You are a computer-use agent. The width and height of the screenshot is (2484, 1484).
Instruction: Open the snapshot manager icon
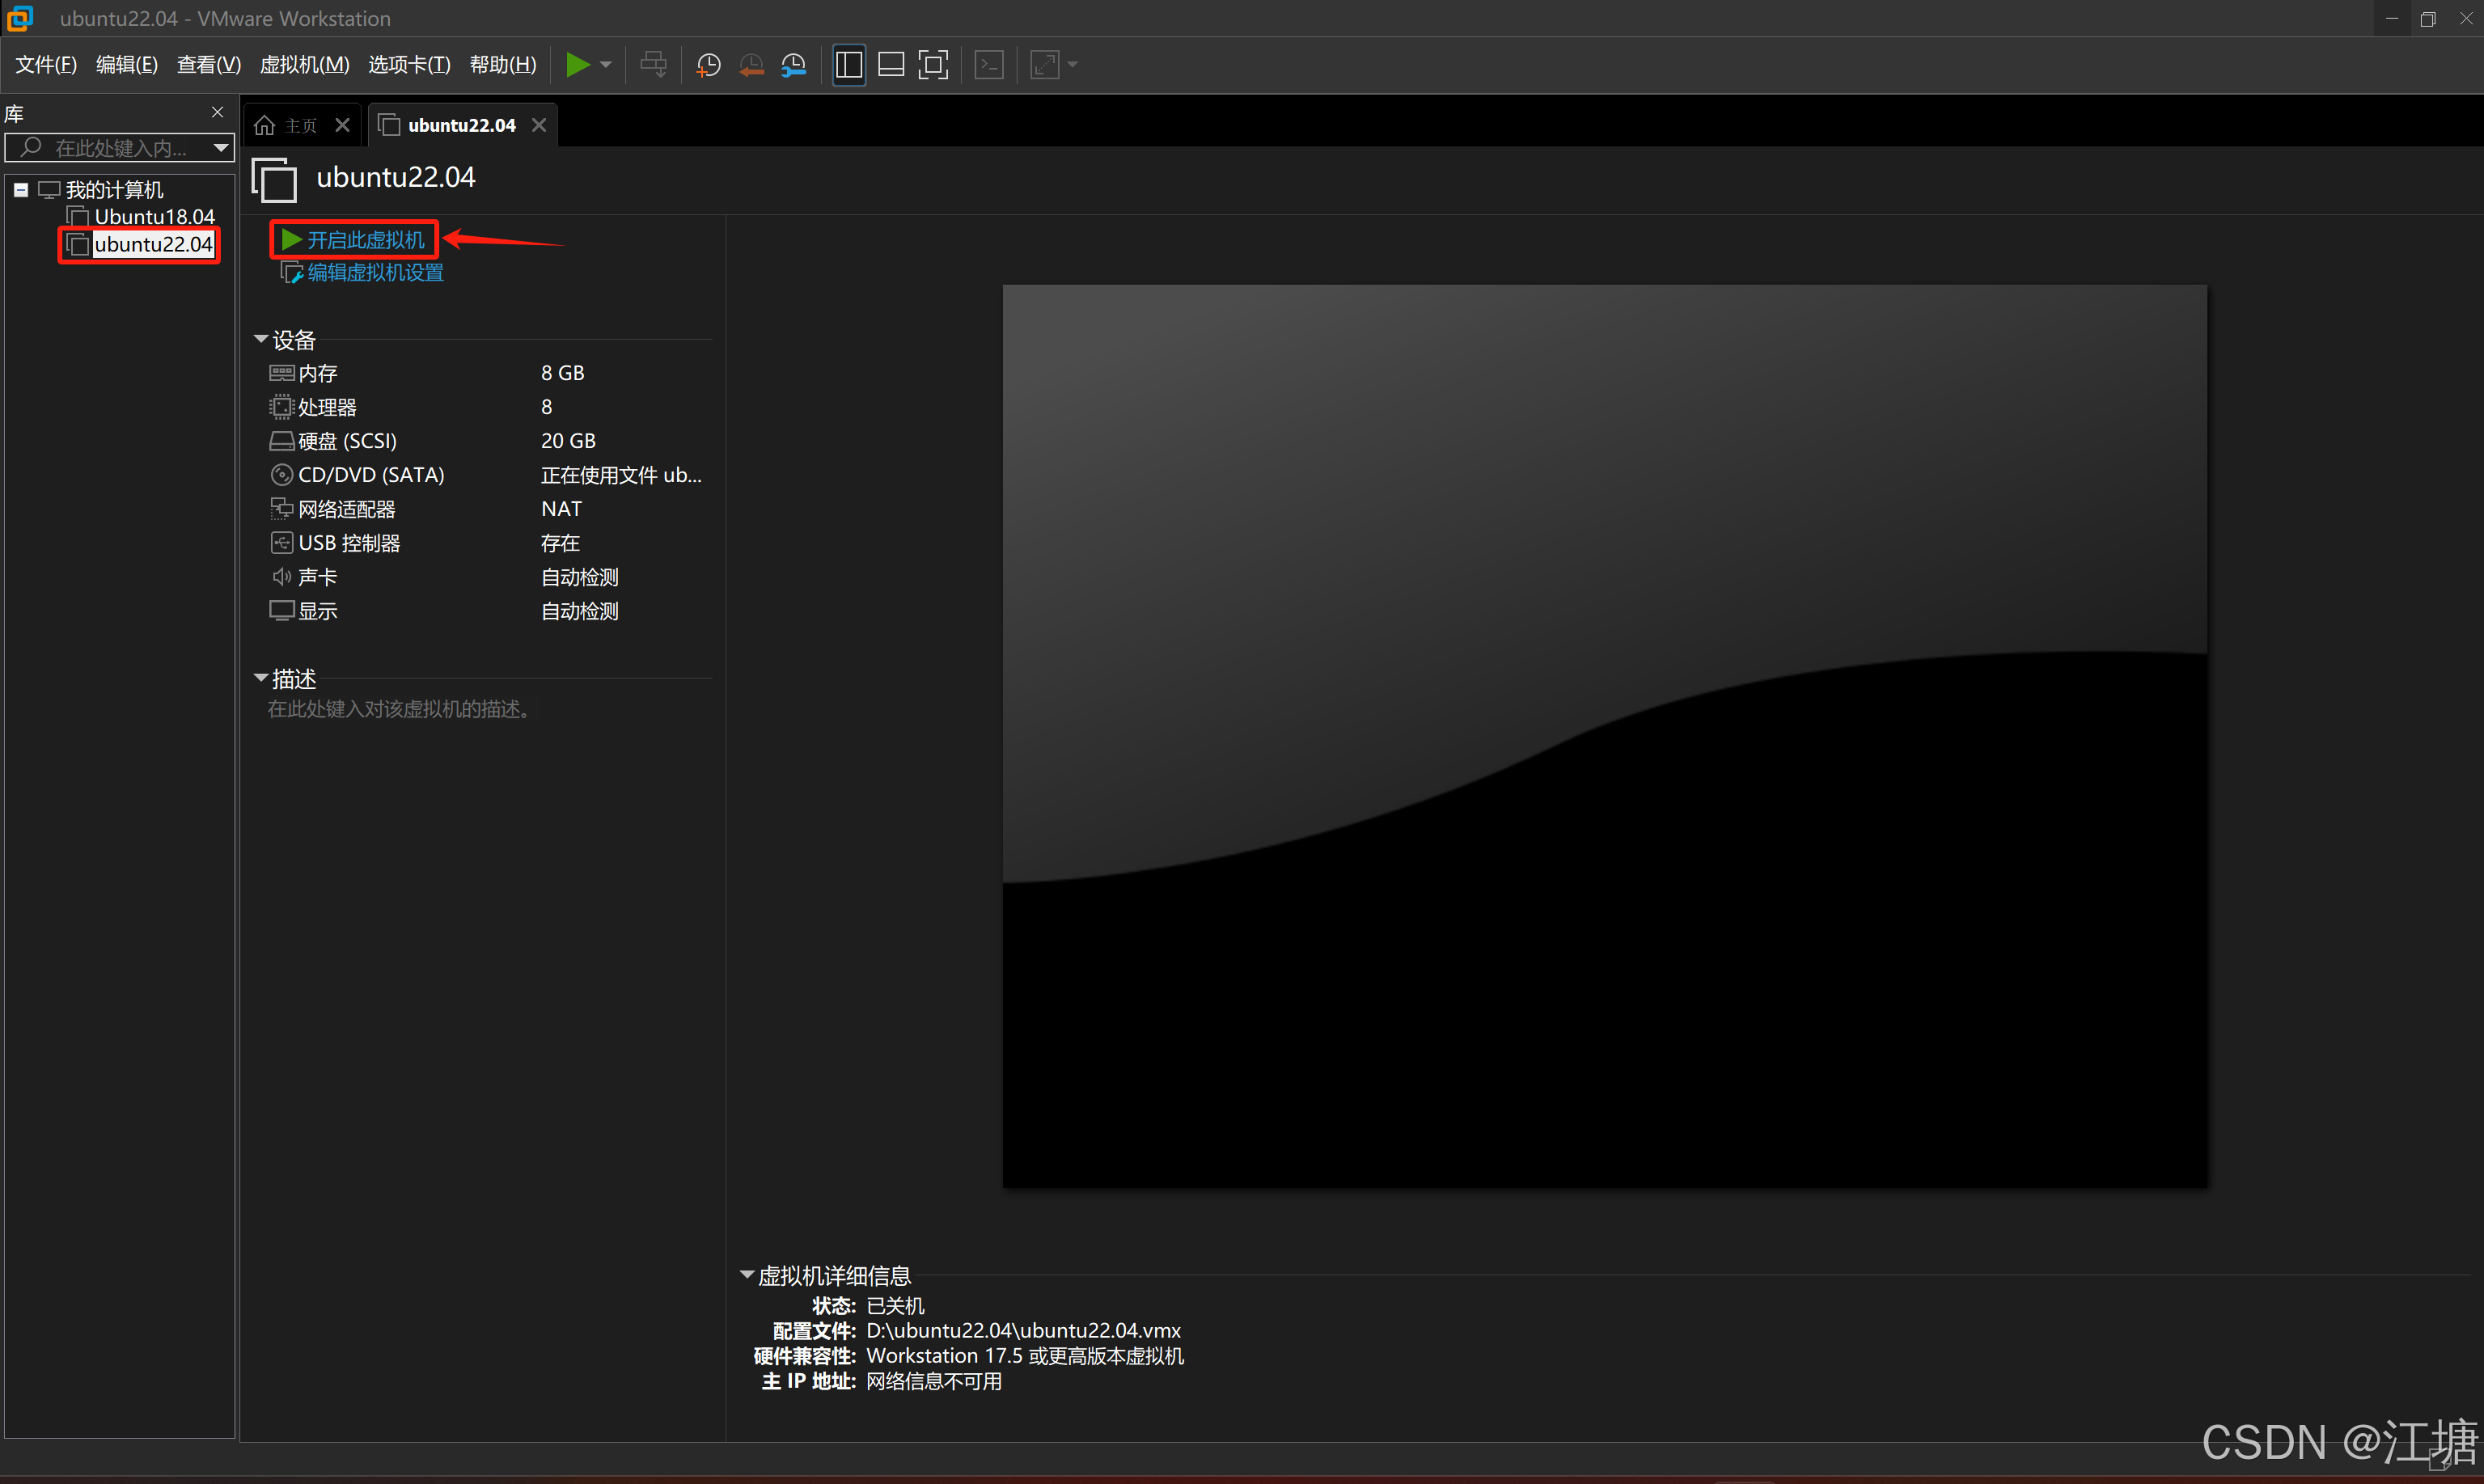pos(794,65)
